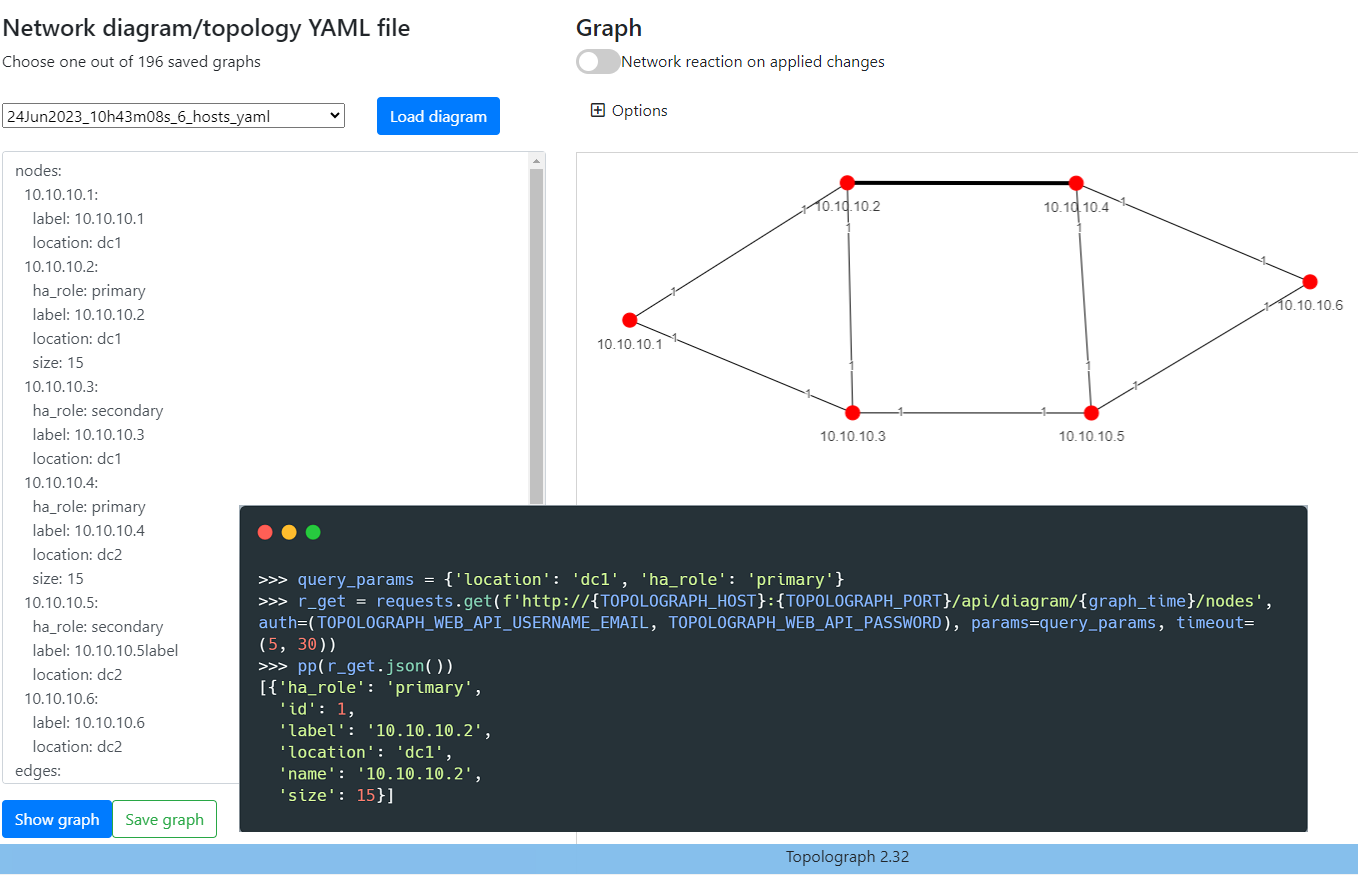Viewport: 1358px width, 875px height.
Task: Click the green dot in code window
Action: [313, 532]
